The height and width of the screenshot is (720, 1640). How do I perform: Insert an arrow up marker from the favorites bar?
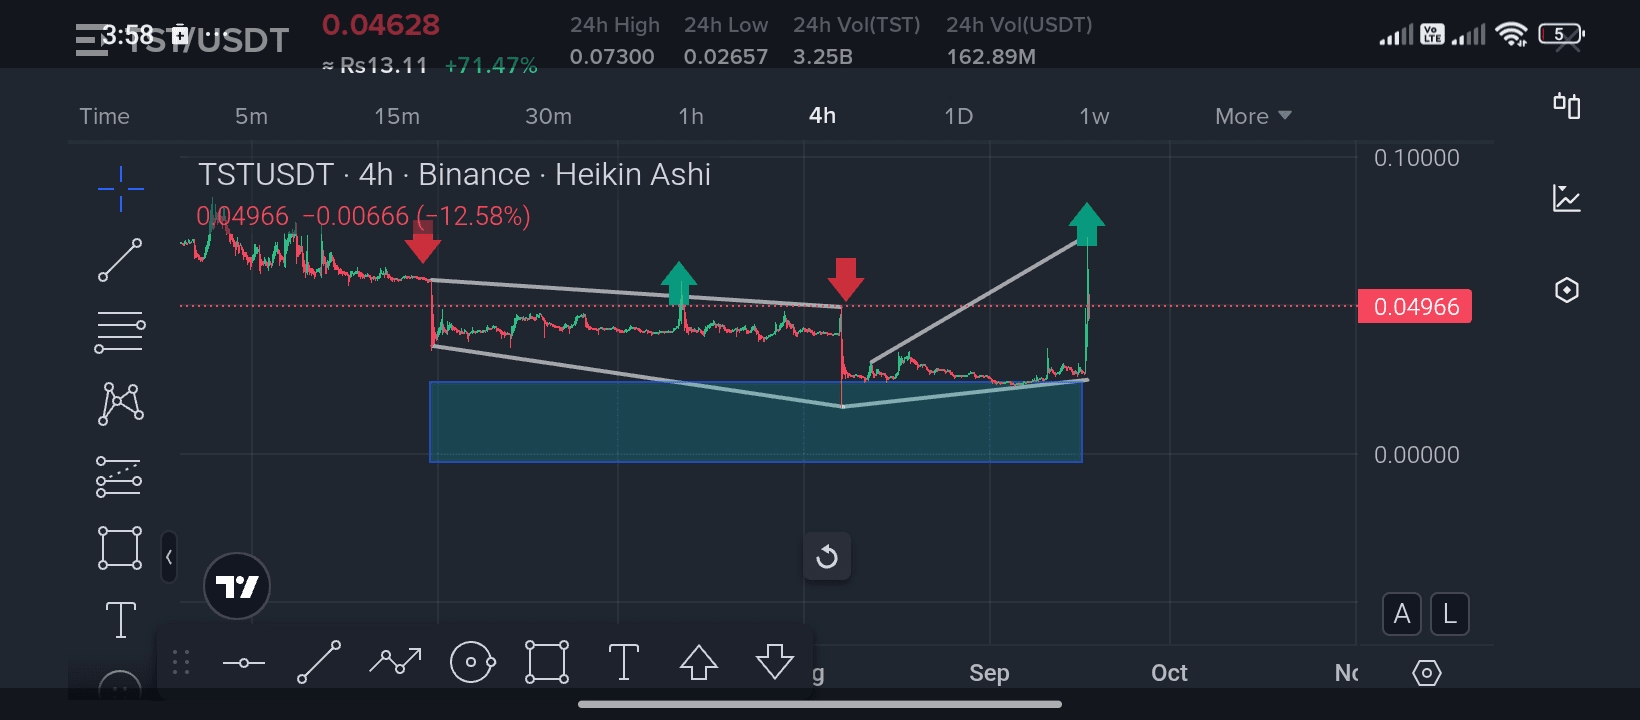699,662
